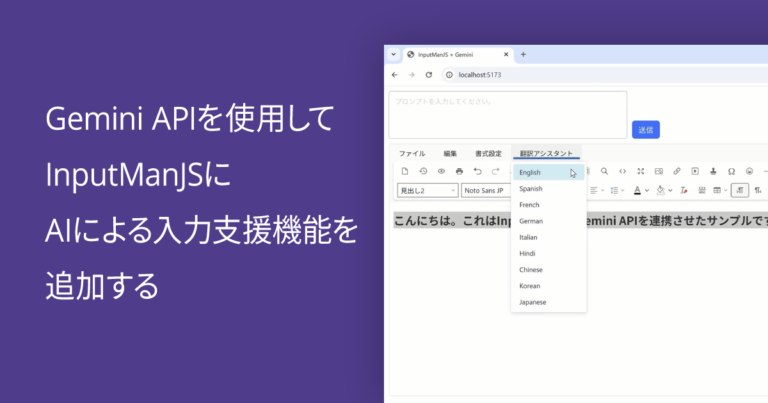Undo the last edit
This screenshot has height=403, width=768.
point(478,171)
